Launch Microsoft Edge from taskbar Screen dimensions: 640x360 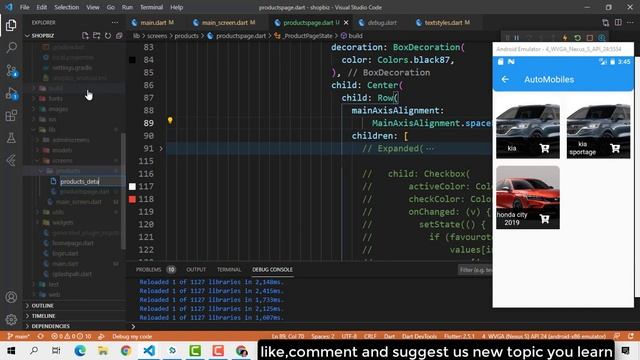(80, 351)
